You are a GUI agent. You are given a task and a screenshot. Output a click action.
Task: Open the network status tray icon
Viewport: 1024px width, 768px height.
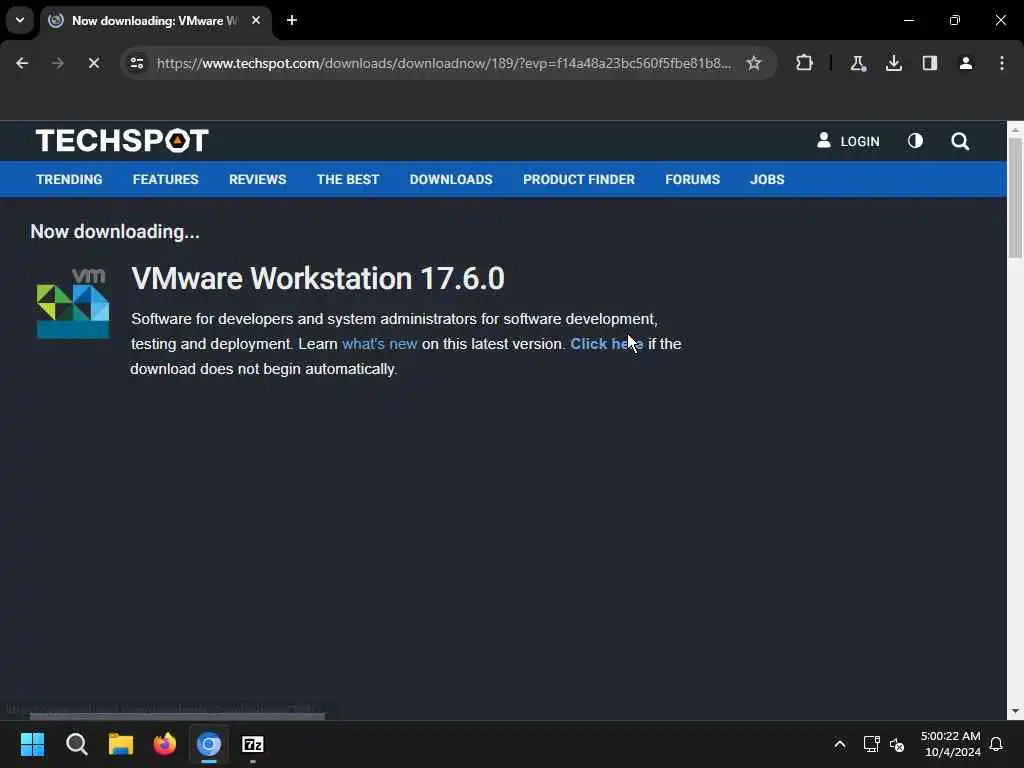click(x=871, y=744)
